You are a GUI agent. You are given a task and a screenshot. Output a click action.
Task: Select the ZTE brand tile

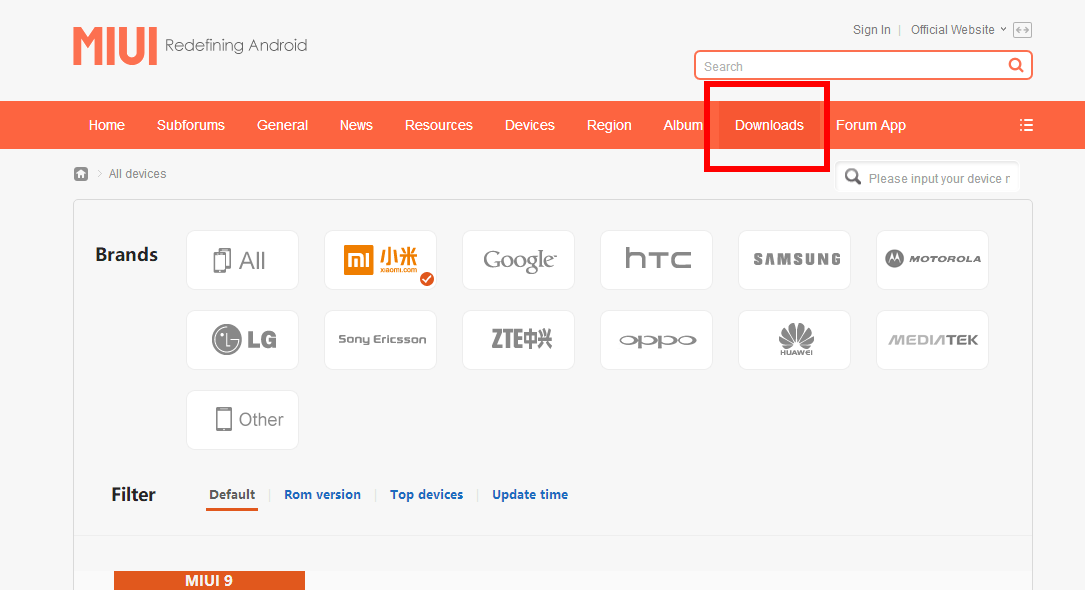[x=518, y=340]
